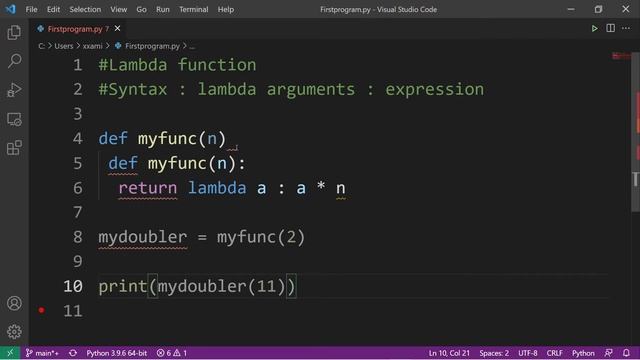The width and height of the screenshot is (640, 360).
Task: Open the Explorer view in activity bar
Action: [x=14, y=33]
